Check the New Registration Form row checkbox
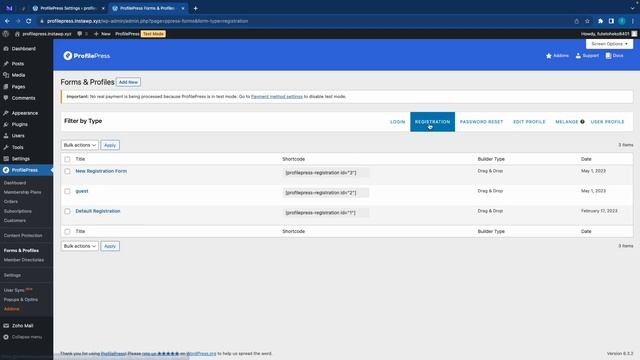Viewport: 640px width, 360px height. 67,171
